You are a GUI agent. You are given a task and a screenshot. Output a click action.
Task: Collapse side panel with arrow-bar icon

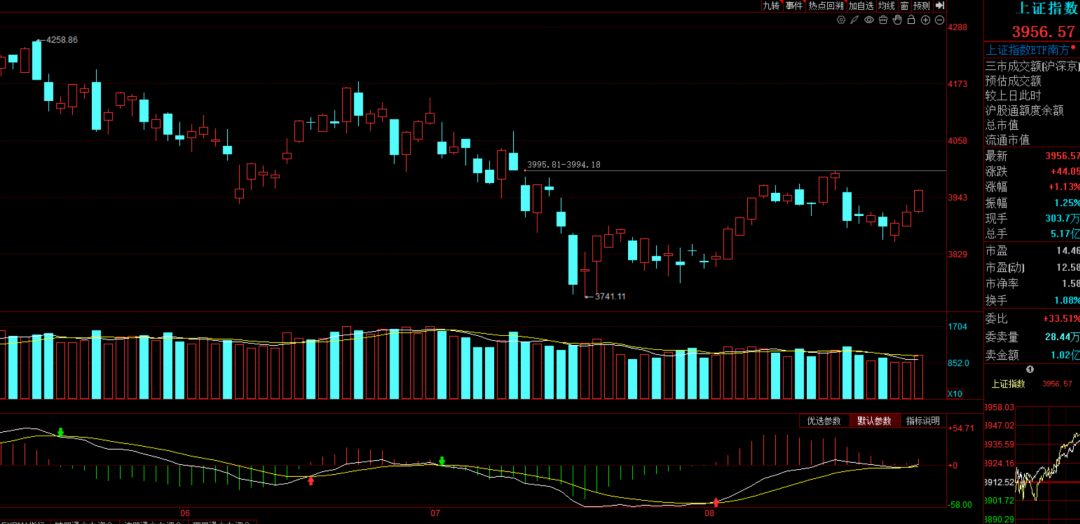[939, 6]
